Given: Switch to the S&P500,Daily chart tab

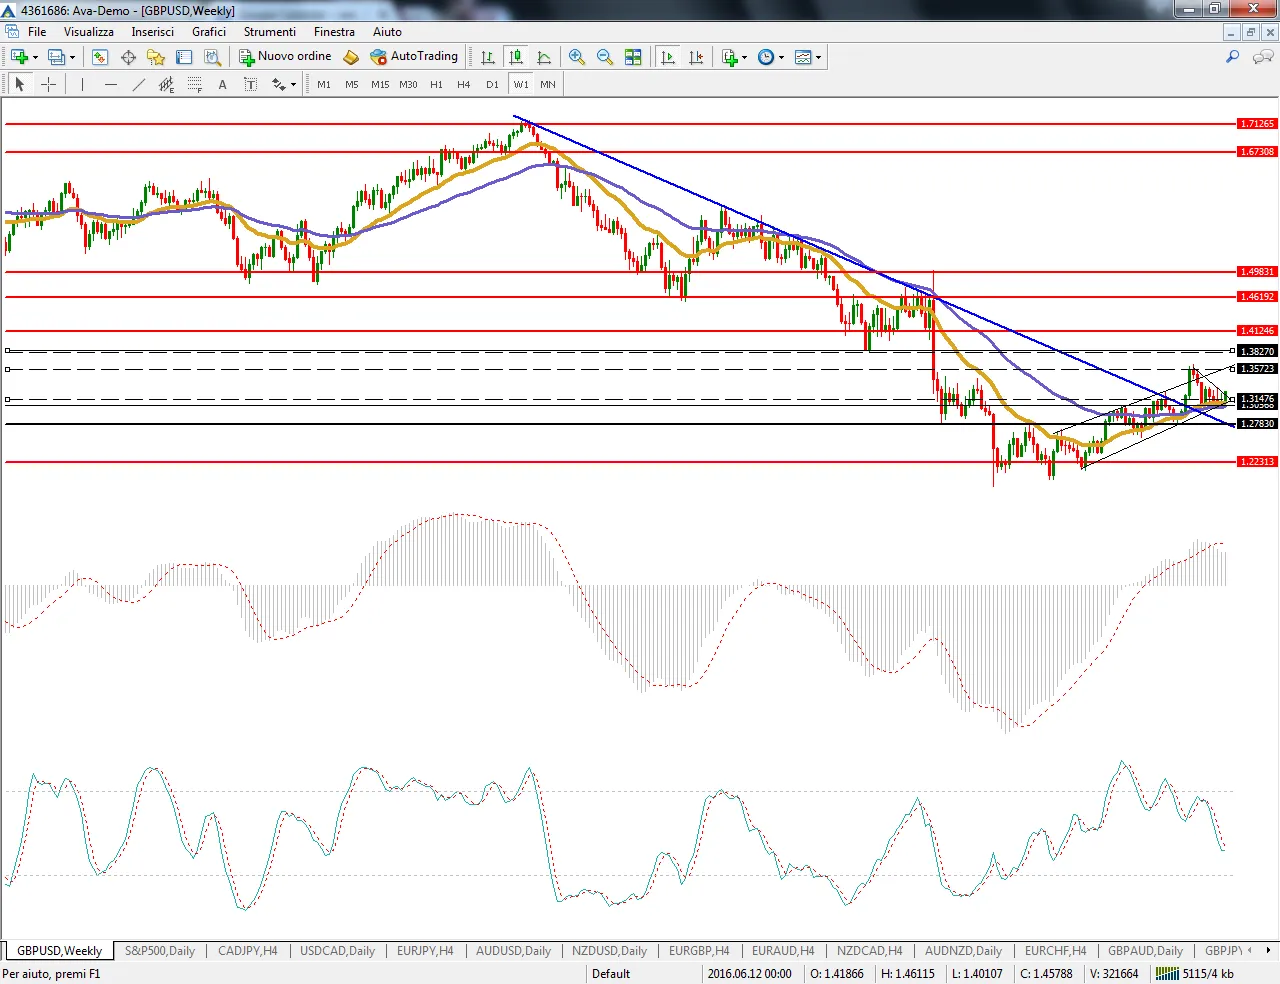Looking at the screenshot, I should (160, 950).
